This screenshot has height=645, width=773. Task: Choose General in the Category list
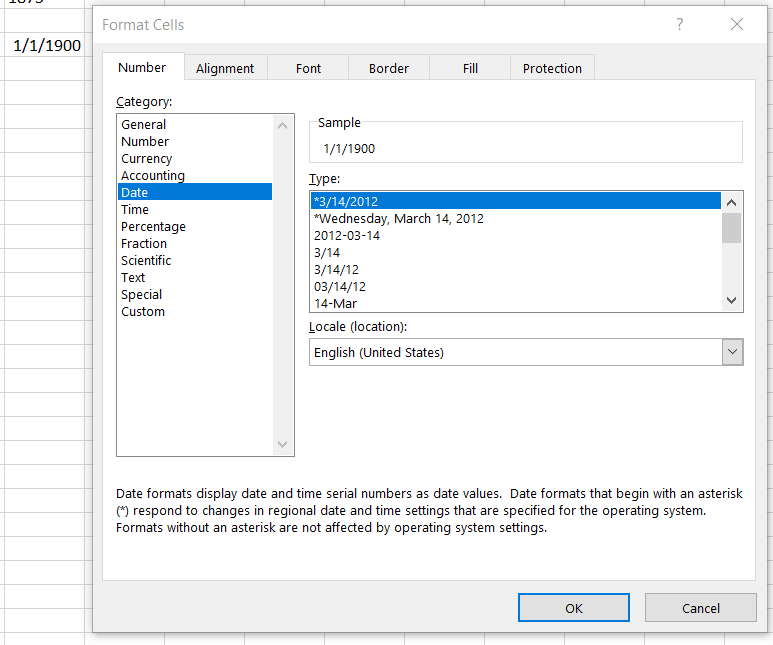pyautogui.click(x=195, y=124)
